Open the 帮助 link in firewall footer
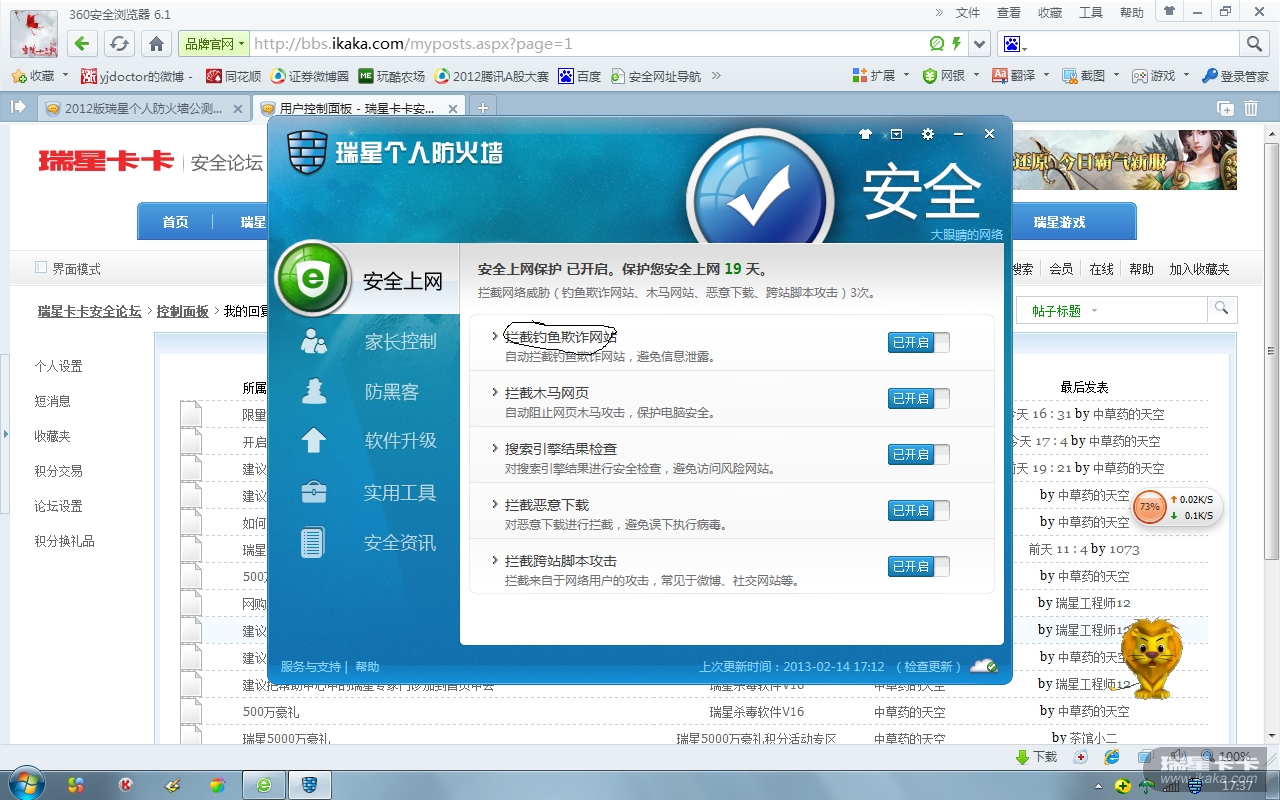This screenshot has height=800, width=1280. [x=367, y=667]
